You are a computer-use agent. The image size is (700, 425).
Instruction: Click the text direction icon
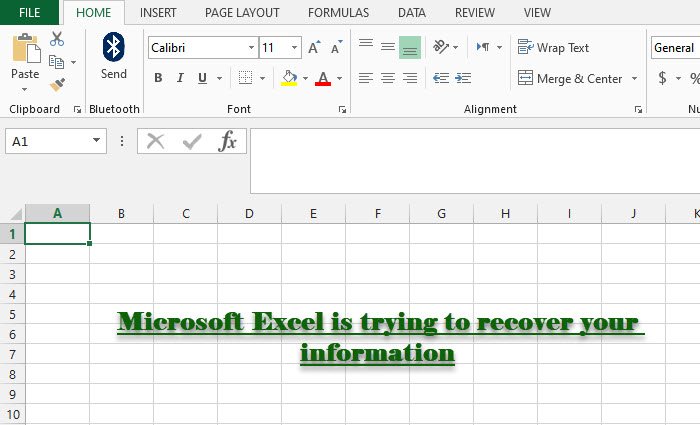pyautogui.click(x=483, y=47)
